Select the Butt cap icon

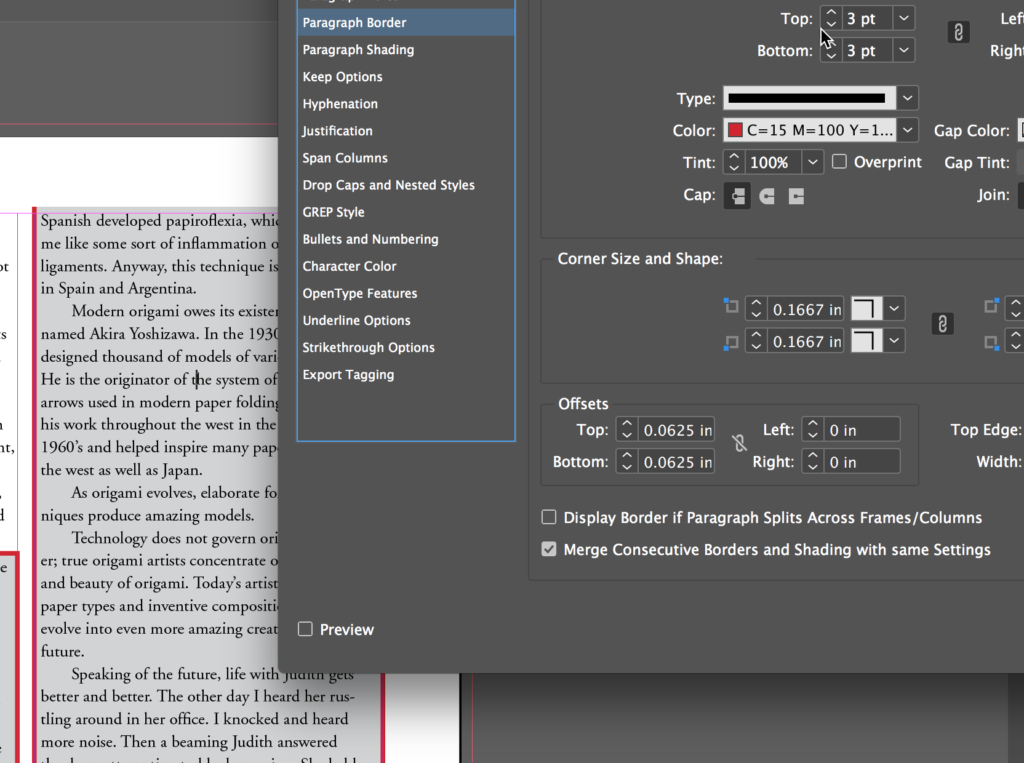point(737,196)
